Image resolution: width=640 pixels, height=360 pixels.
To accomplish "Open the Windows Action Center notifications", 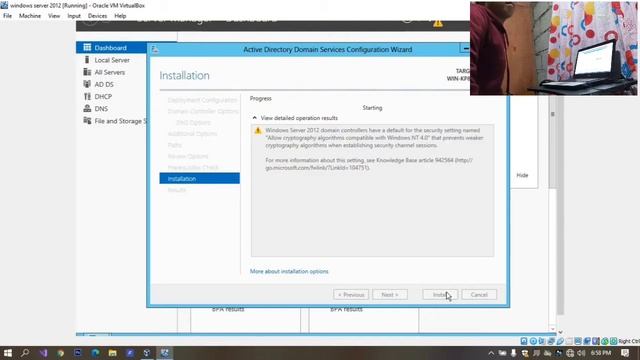I will pos(625,353).
